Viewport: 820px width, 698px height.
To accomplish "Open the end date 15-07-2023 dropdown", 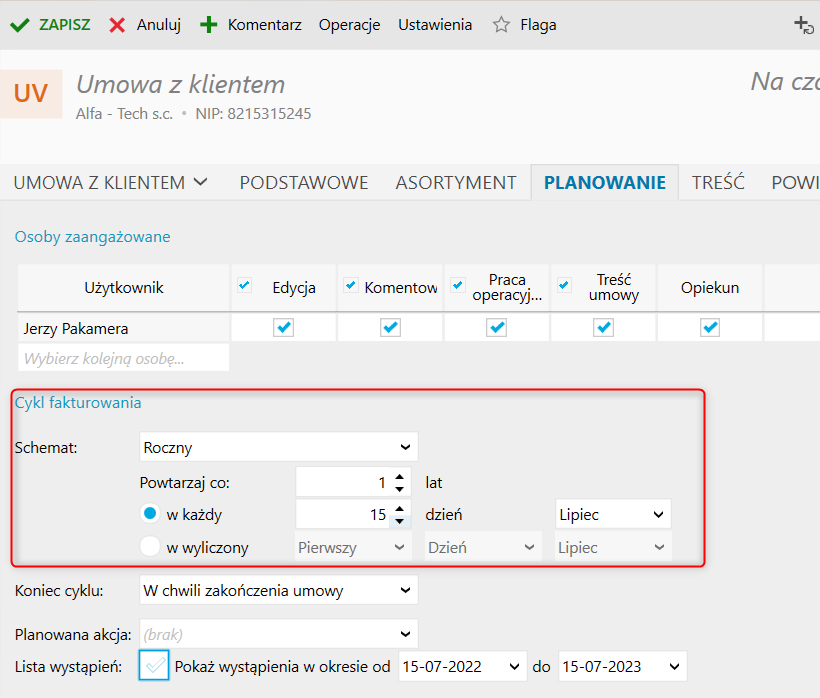I will [622, 666].
